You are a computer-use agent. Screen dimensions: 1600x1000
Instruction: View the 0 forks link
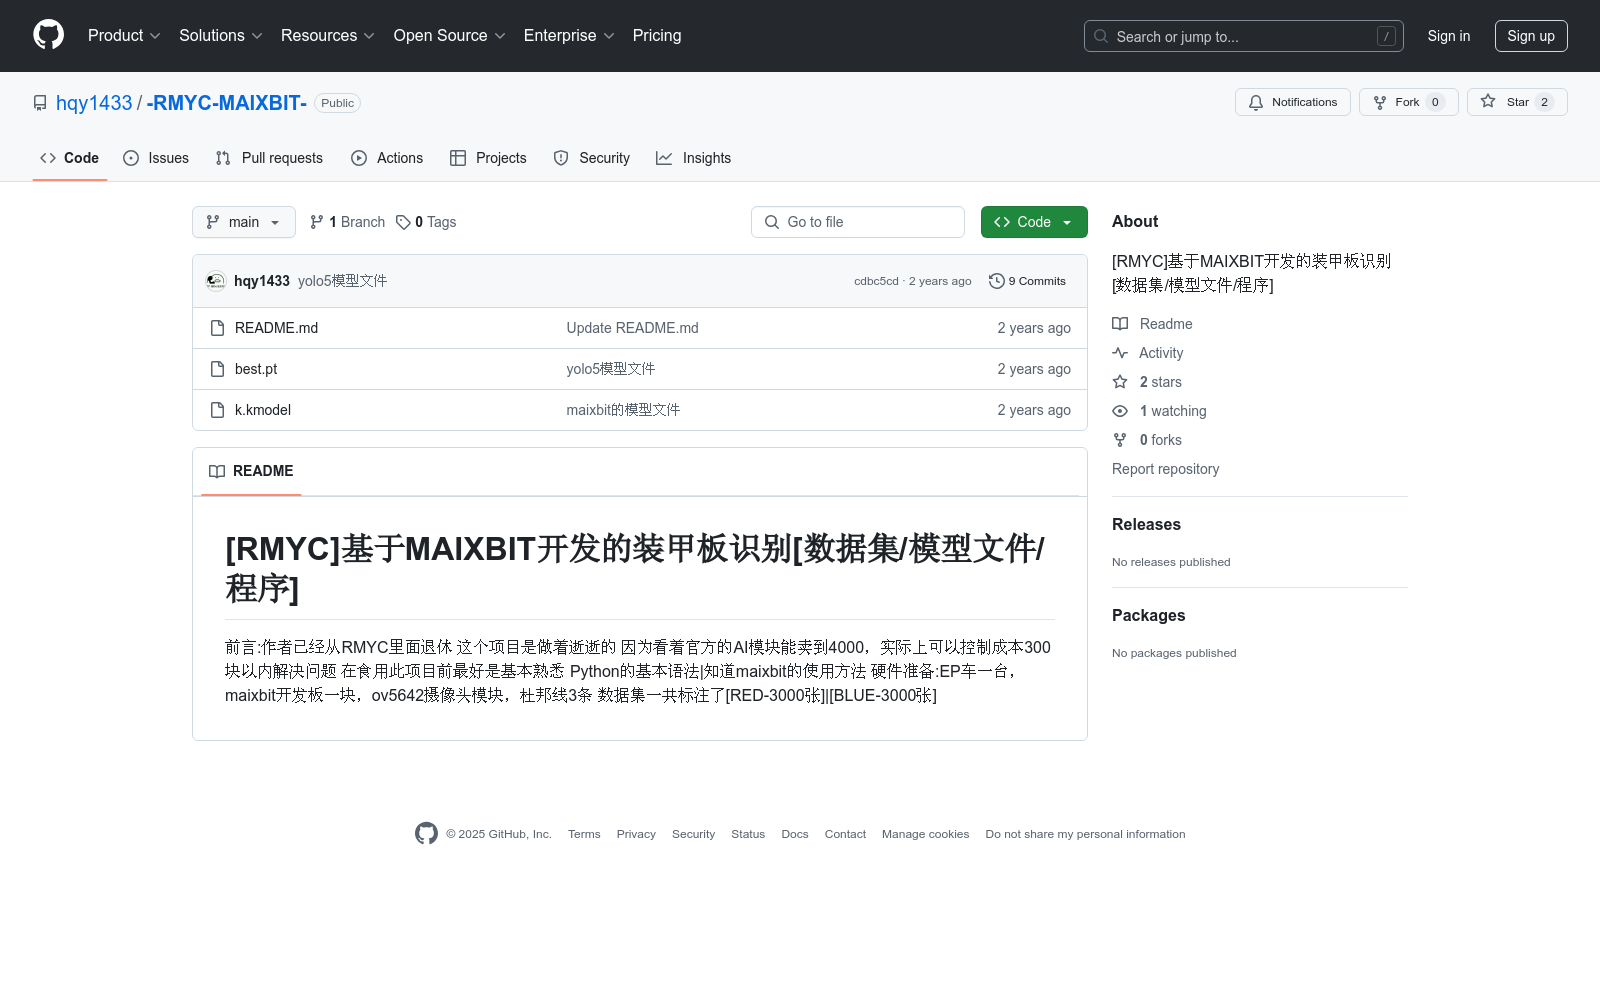point(1147,440)
